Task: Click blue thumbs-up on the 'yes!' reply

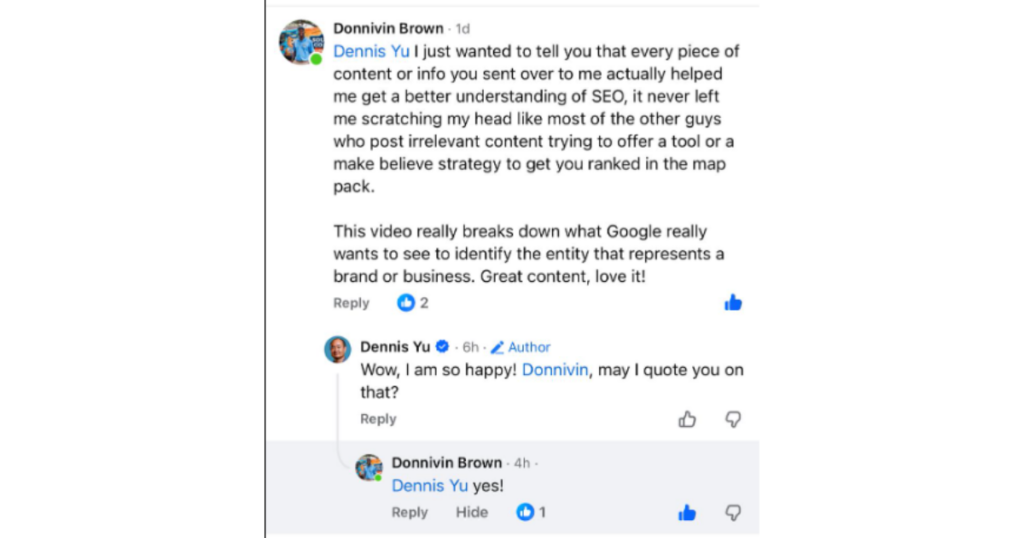Action: 687,512
